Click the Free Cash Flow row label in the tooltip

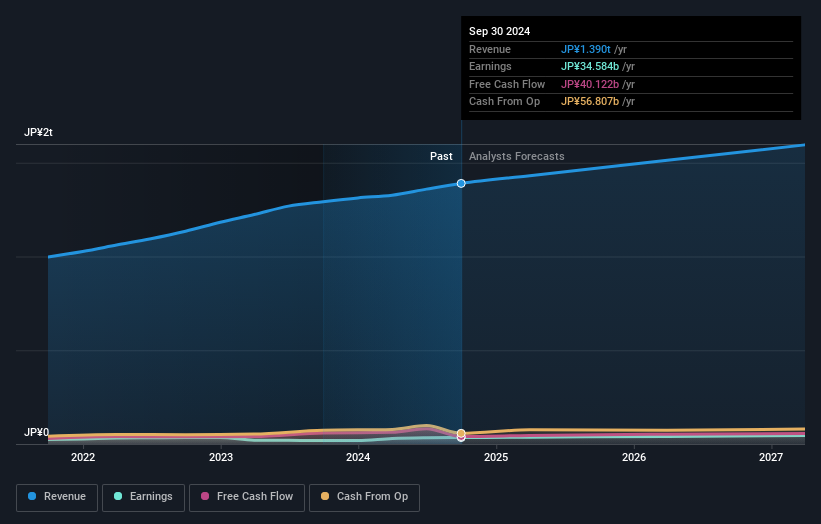(x=507, y=84)
